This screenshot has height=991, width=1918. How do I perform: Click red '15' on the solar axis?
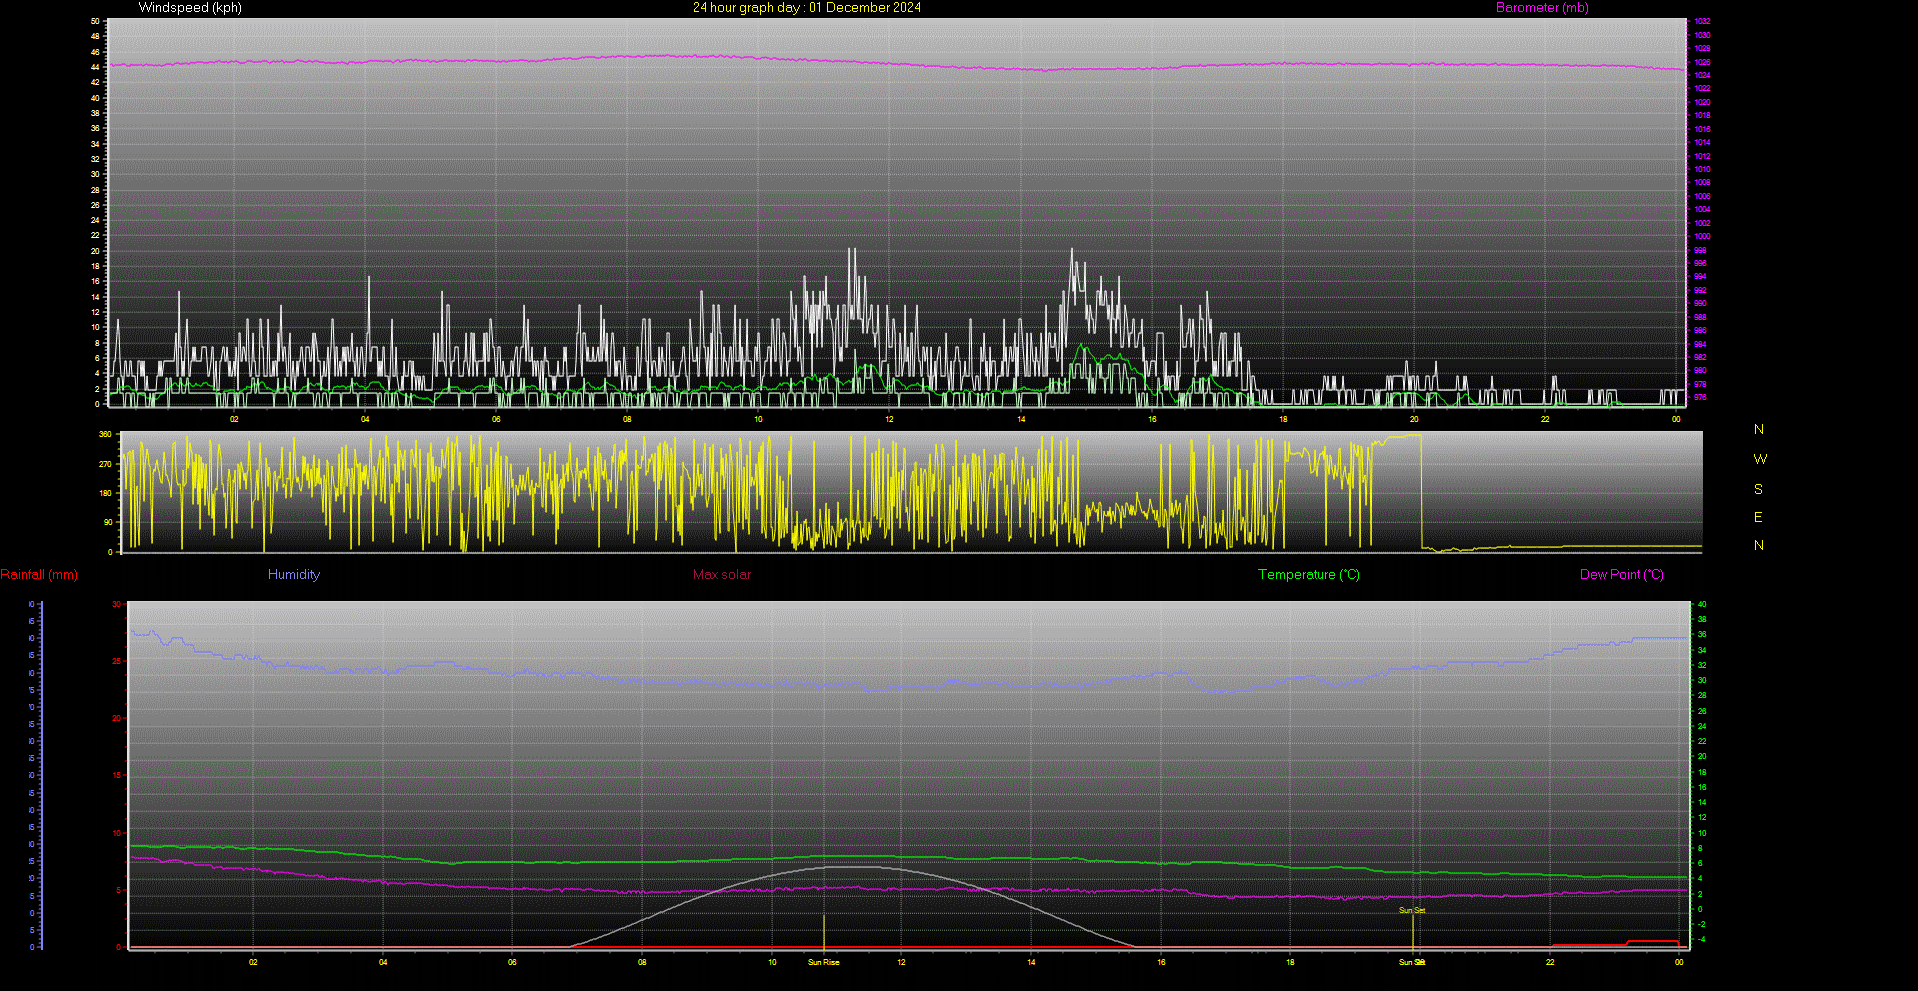click(x=117, y=775)
